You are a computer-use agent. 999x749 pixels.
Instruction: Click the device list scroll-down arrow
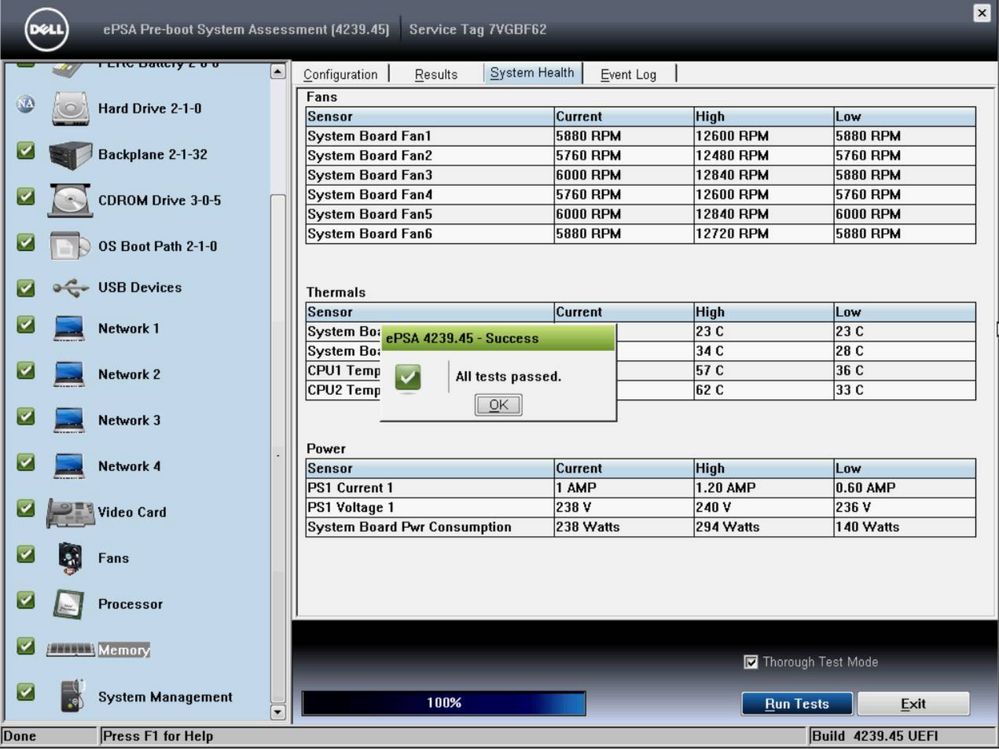(x=278, y=712)
